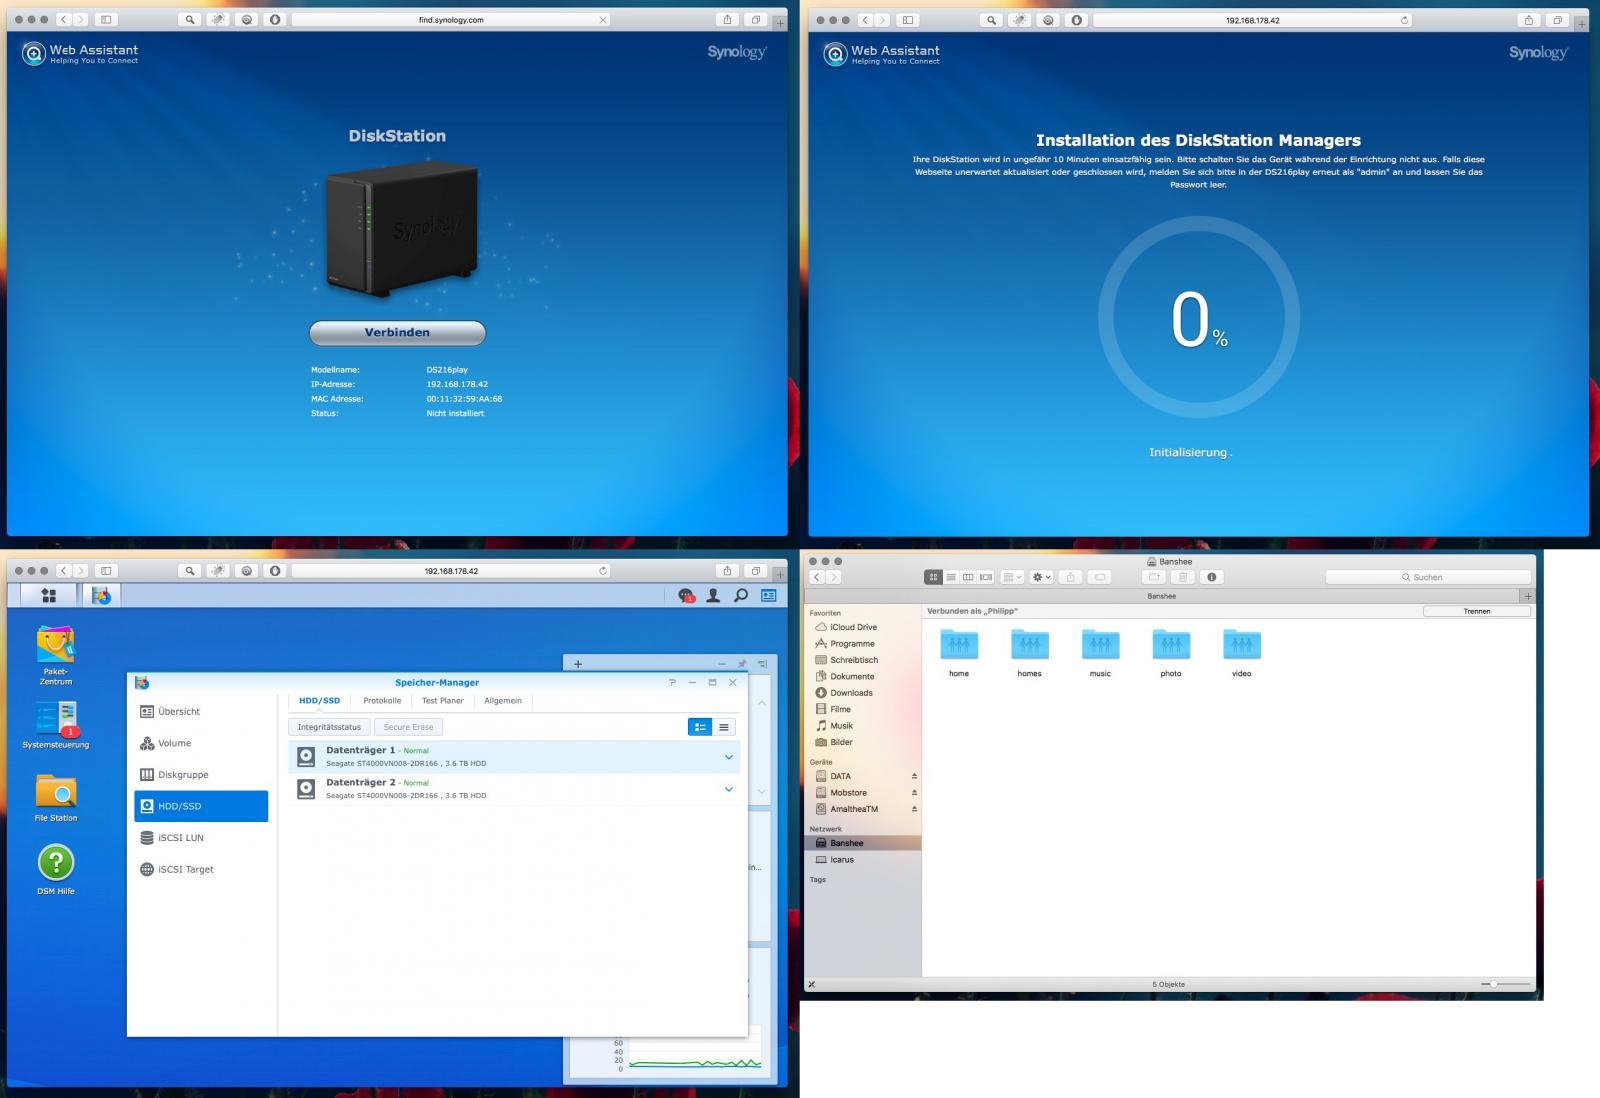Viewport: 1600px width, 1098px height.
Task: Switch Speicher-Manager to compact list view
Action: click(x=724, y=727)
